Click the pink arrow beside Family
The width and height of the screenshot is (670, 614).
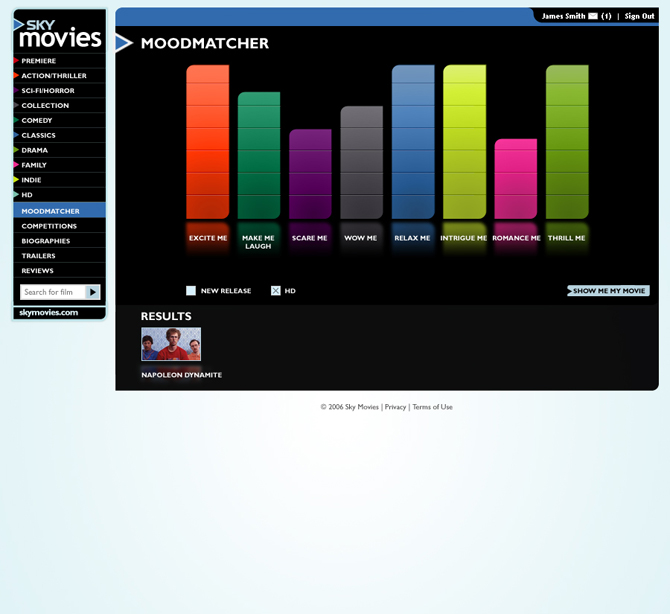pyautogui.click(x=17, y=165)
